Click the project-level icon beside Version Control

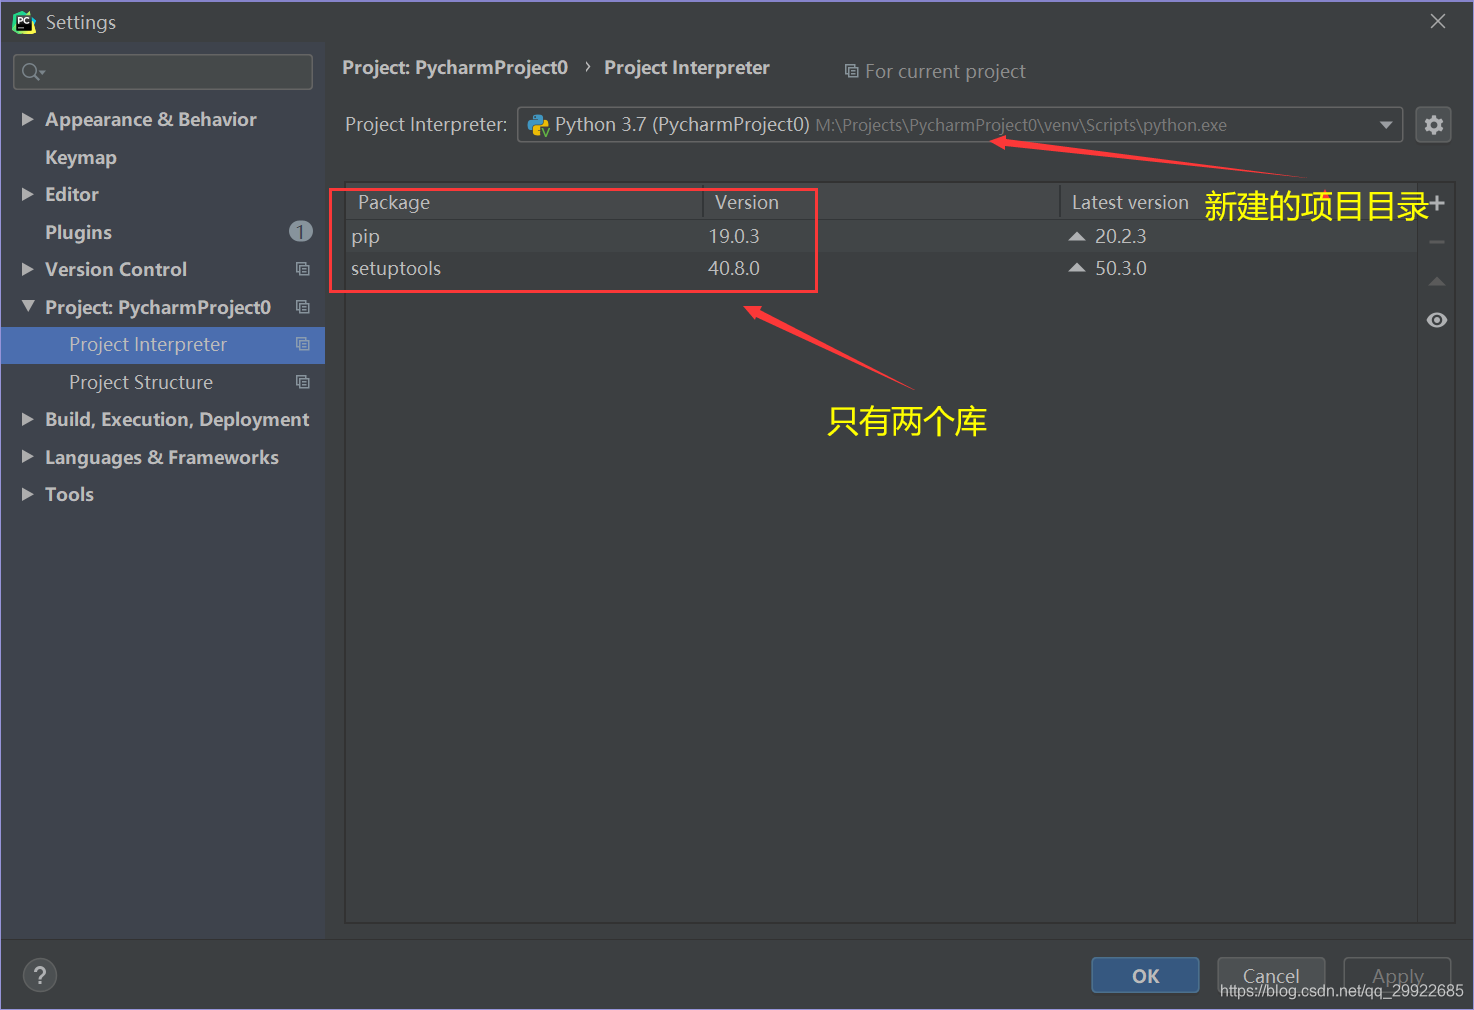tap(303, 269)
